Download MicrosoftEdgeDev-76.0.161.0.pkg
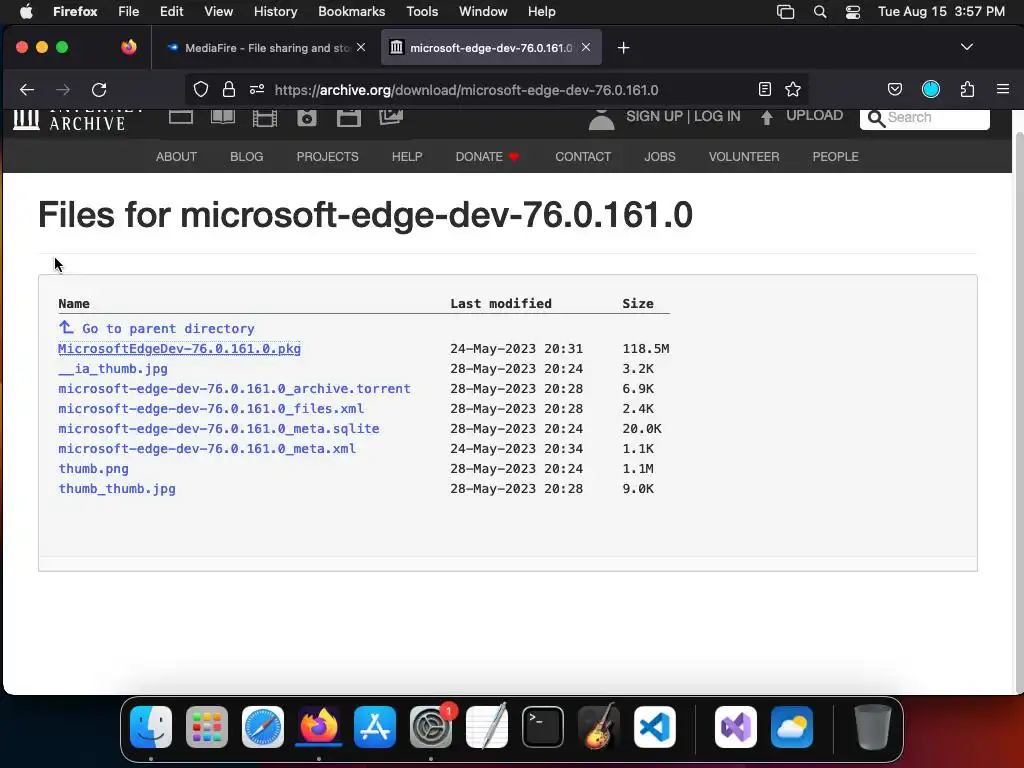This screenshot has height=768, width=1024. point(180,349)
